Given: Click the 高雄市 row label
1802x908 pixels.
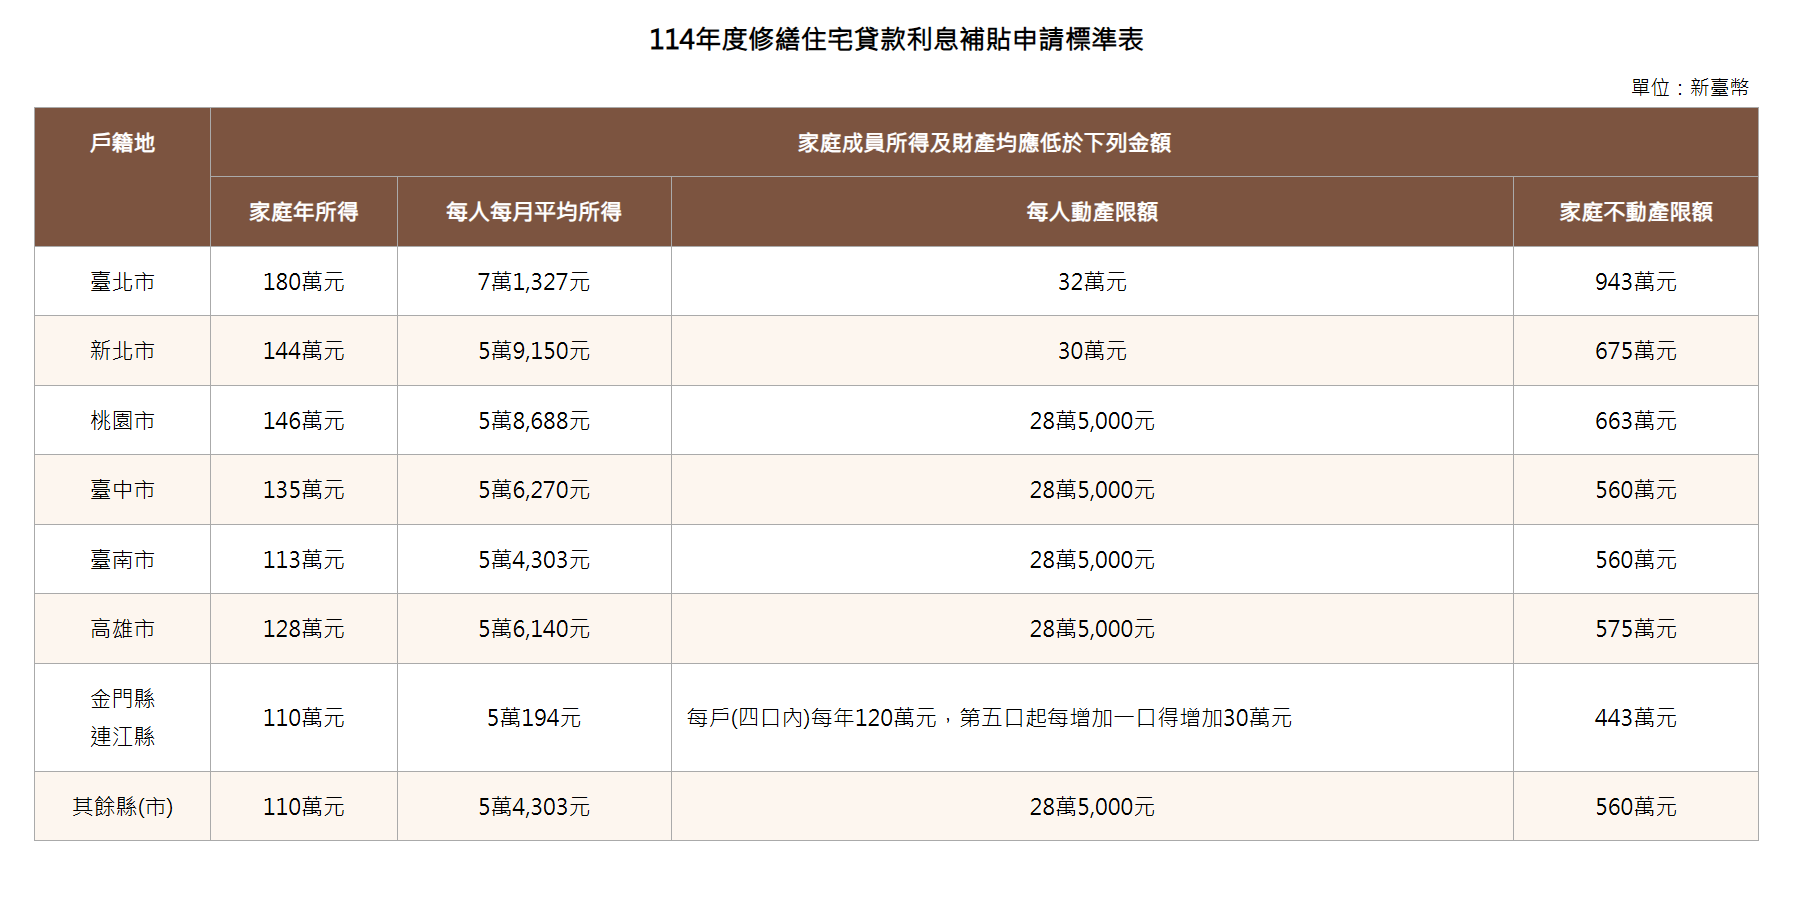Looking at the screenshot, I should click(122, 629).
